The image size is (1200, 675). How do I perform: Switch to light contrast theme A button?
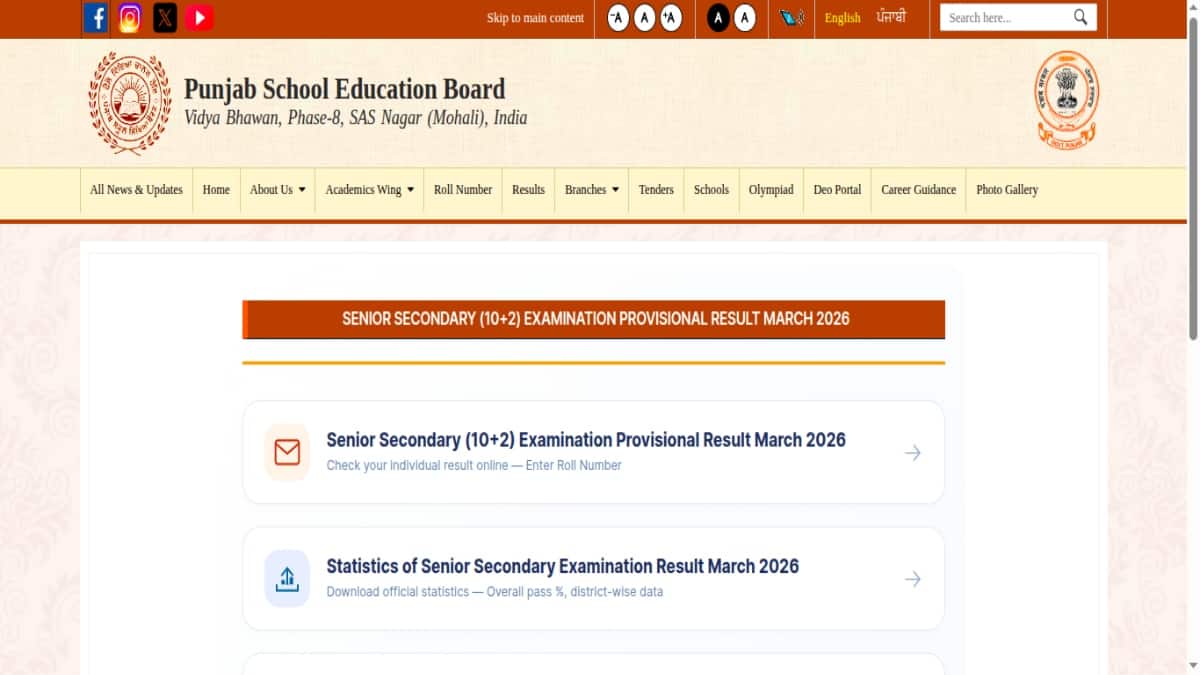tap(745, 18)
